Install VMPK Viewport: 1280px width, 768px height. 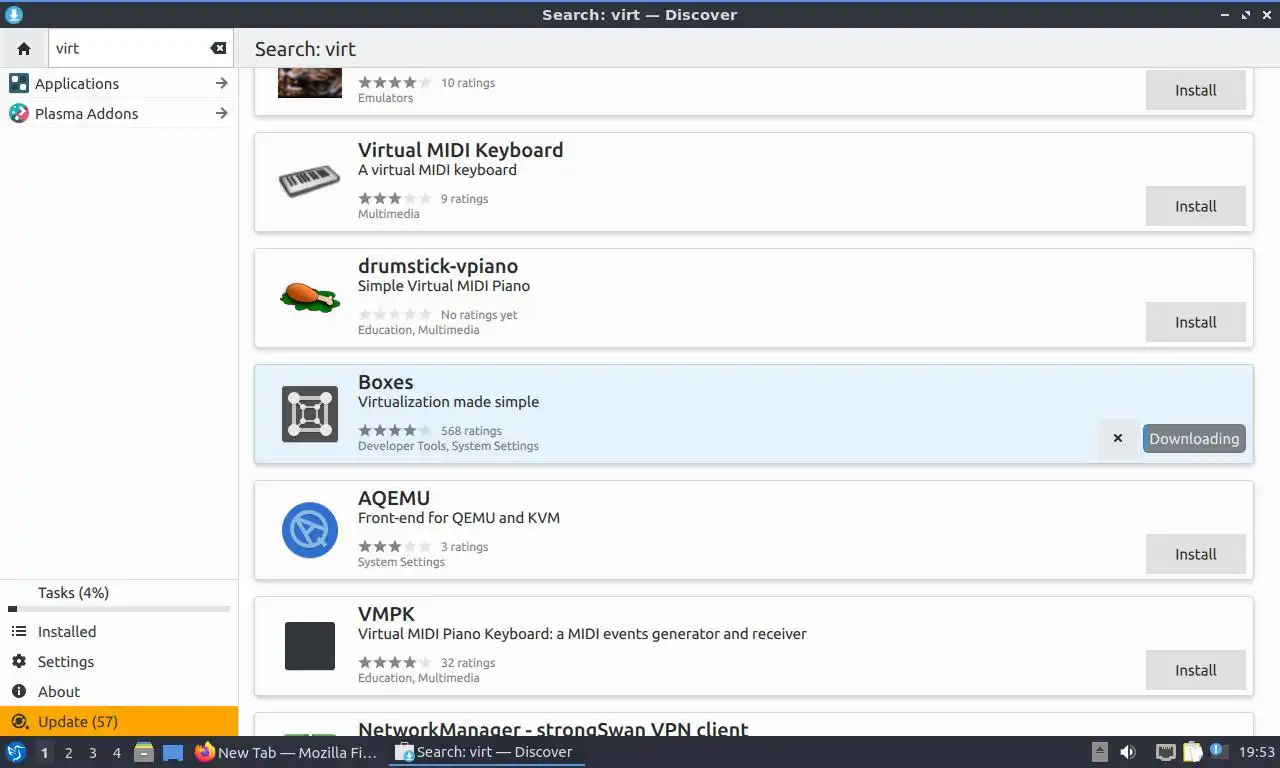tap(1195, 670)
